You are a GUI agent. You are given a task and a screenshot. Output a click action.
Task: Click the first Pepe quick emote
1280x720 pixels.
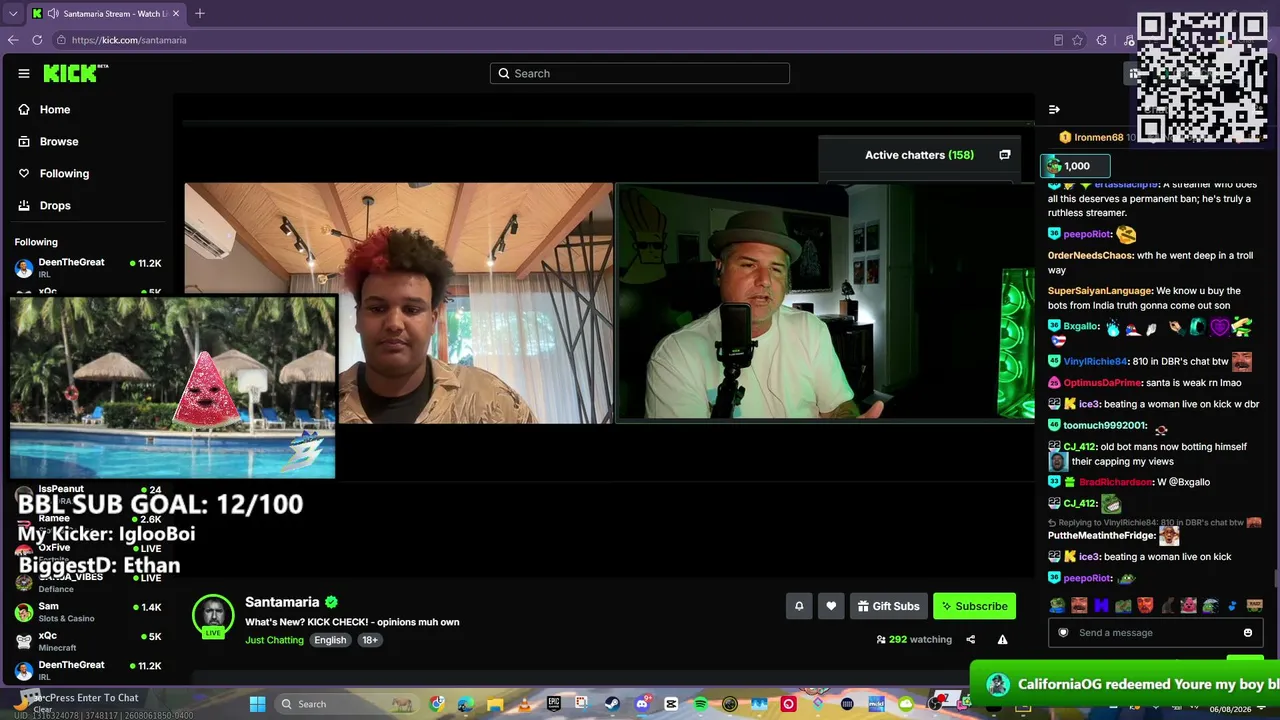click(1057, 605)
